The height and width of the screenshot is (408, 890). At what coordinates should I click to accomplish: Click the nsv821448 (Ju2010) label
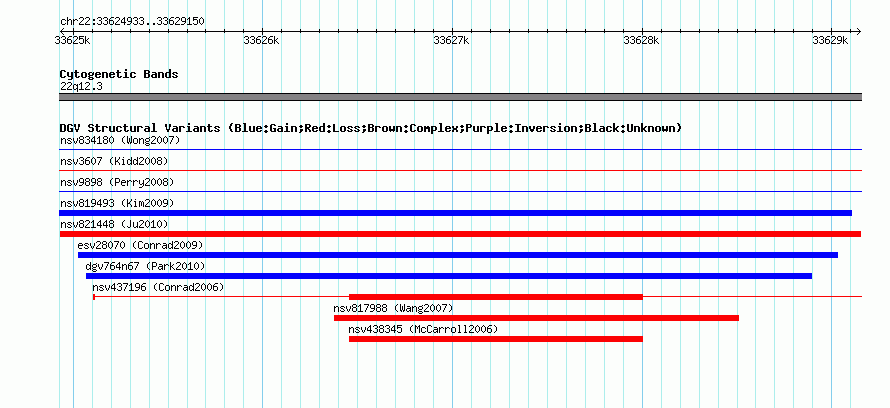click(x=114, y=225)
